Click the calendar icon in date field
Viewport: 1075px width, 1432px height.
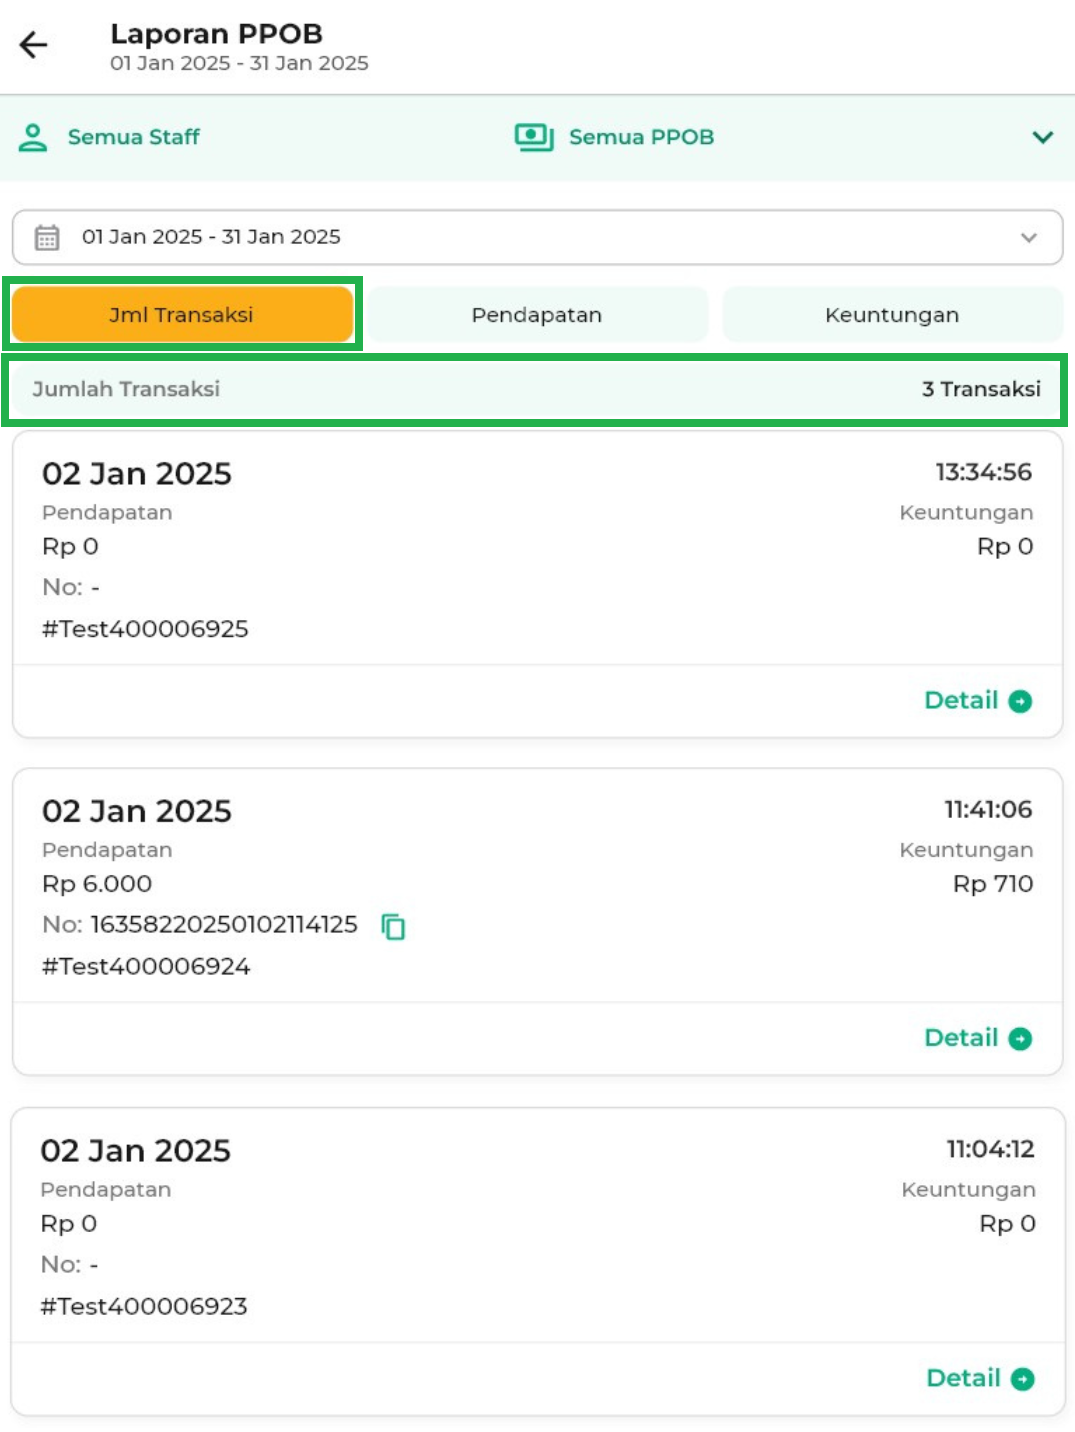(47, 237)
